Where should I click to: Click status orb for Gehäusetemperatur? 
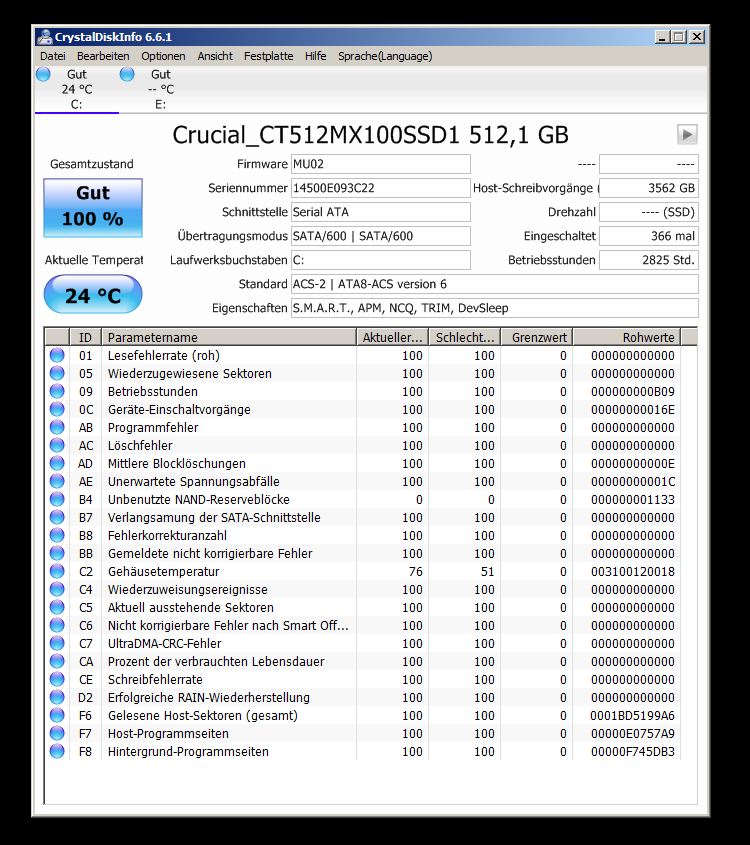tap(57, 571)
